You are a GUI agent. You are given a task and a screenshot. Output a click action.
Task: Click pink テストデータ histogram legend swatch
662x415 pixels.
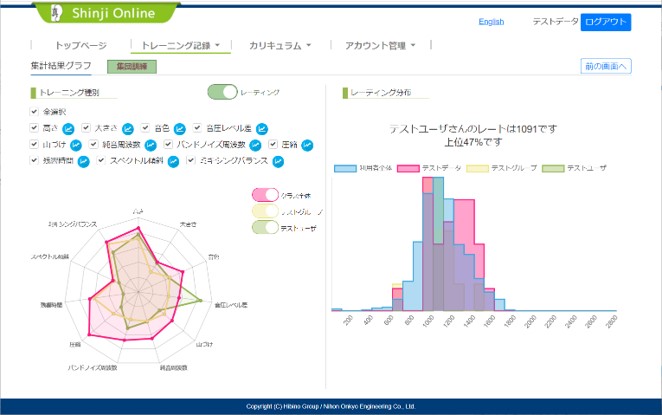408,168
